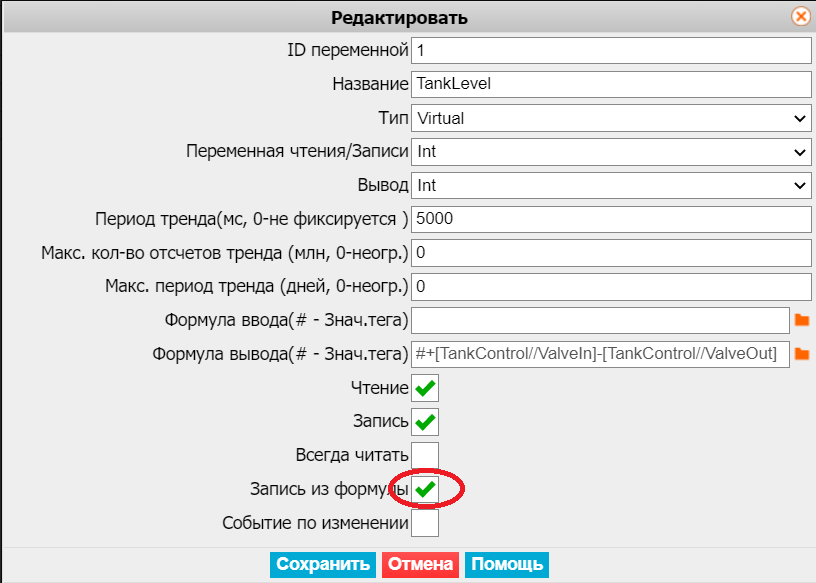Click the Макс. период тренда days field
Image resolution: width=816 pixels, height=583 pixels.
click(611, 287)
